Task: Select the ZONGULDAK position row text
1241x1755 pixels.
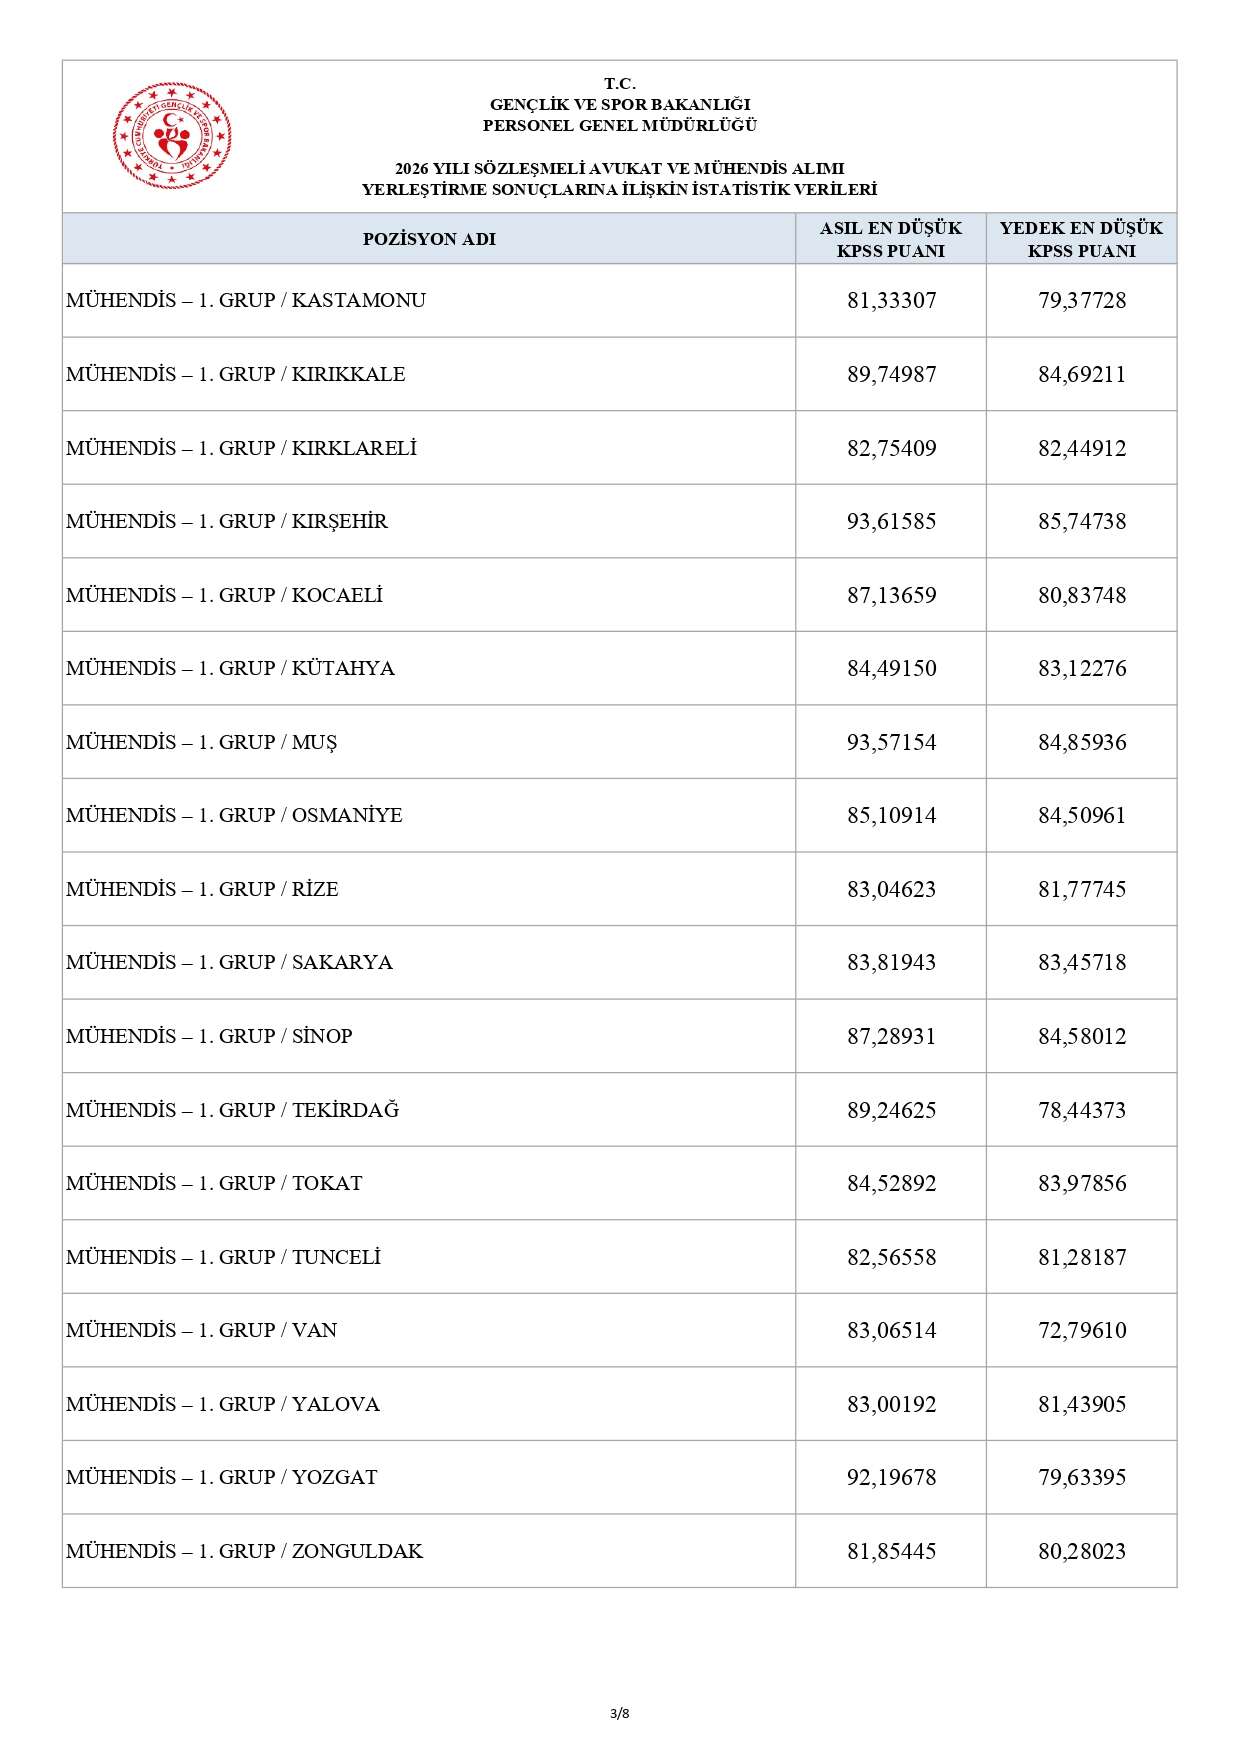Action: click(245, 1551)
